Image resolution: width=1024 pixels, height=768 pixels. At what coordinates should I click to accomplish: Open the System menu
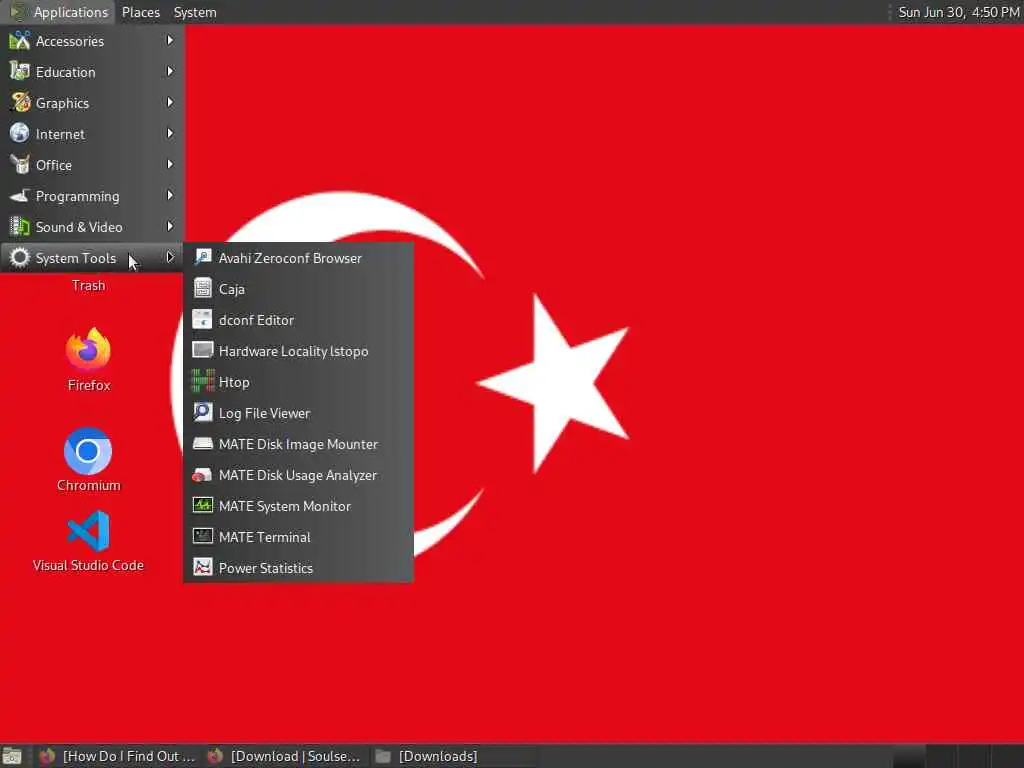point(195,12)
